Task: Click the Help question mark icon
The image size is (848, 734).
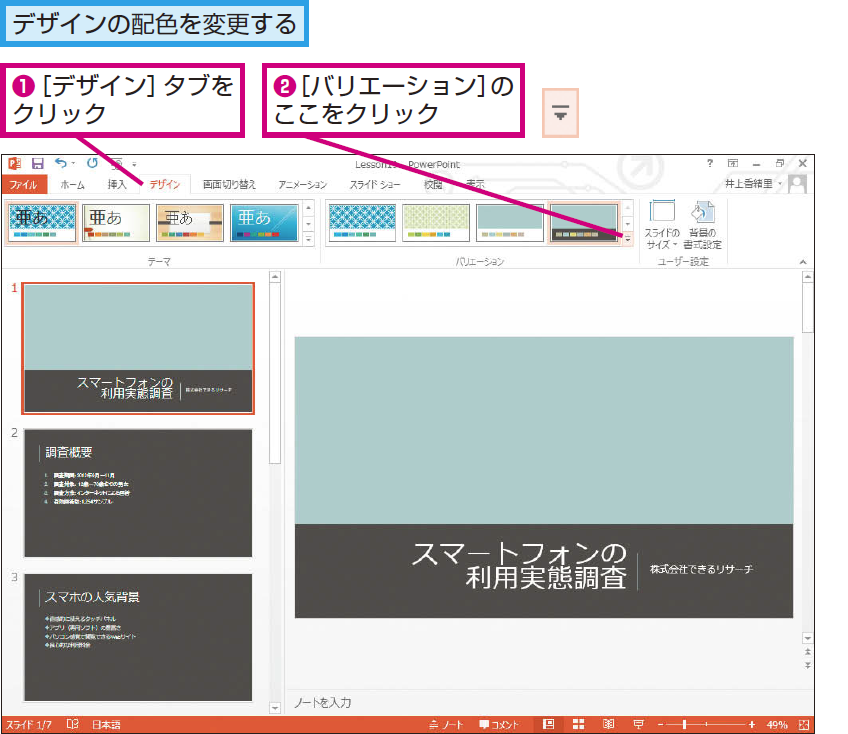Action: (x=710, y=163)
